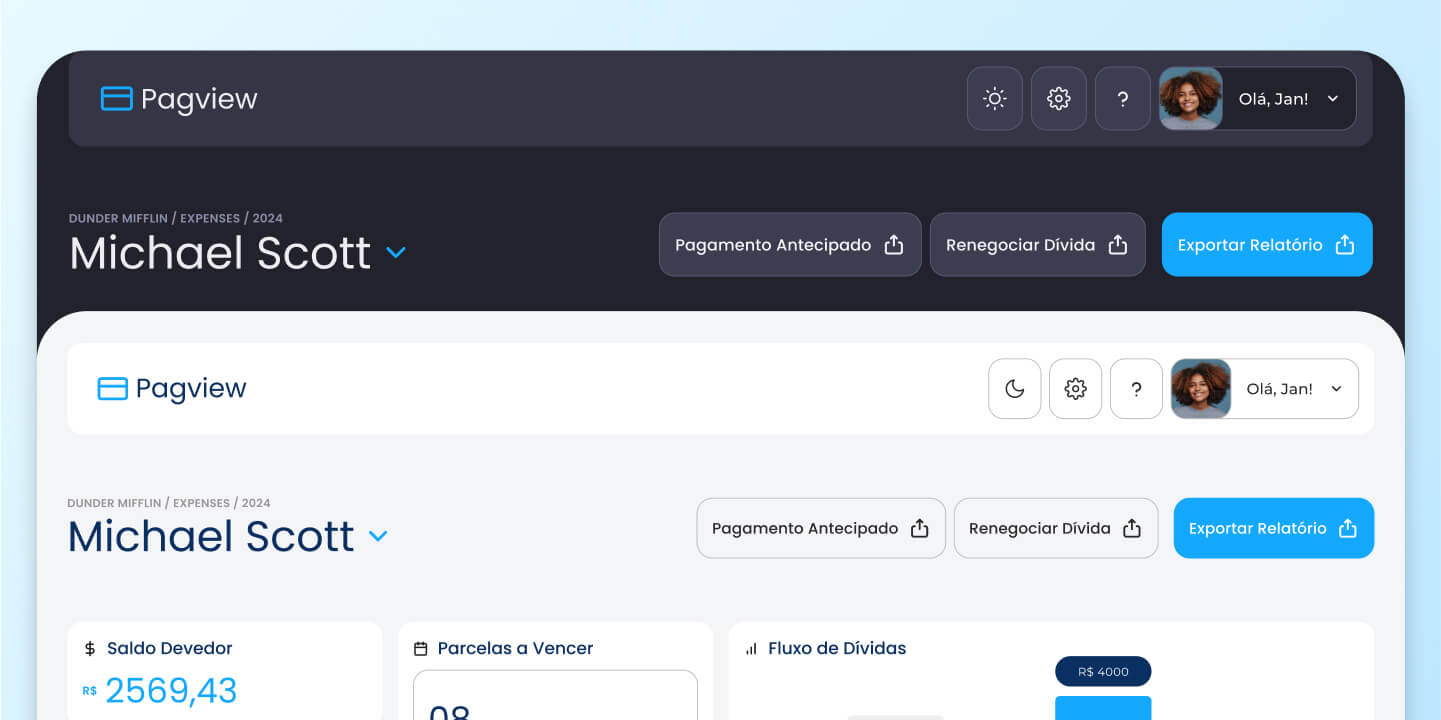Image resolution: width=1441 pixels, height=720 pixels.
Task: Click Pagamento Antecipado button in light panel
Action: [821, 528]
